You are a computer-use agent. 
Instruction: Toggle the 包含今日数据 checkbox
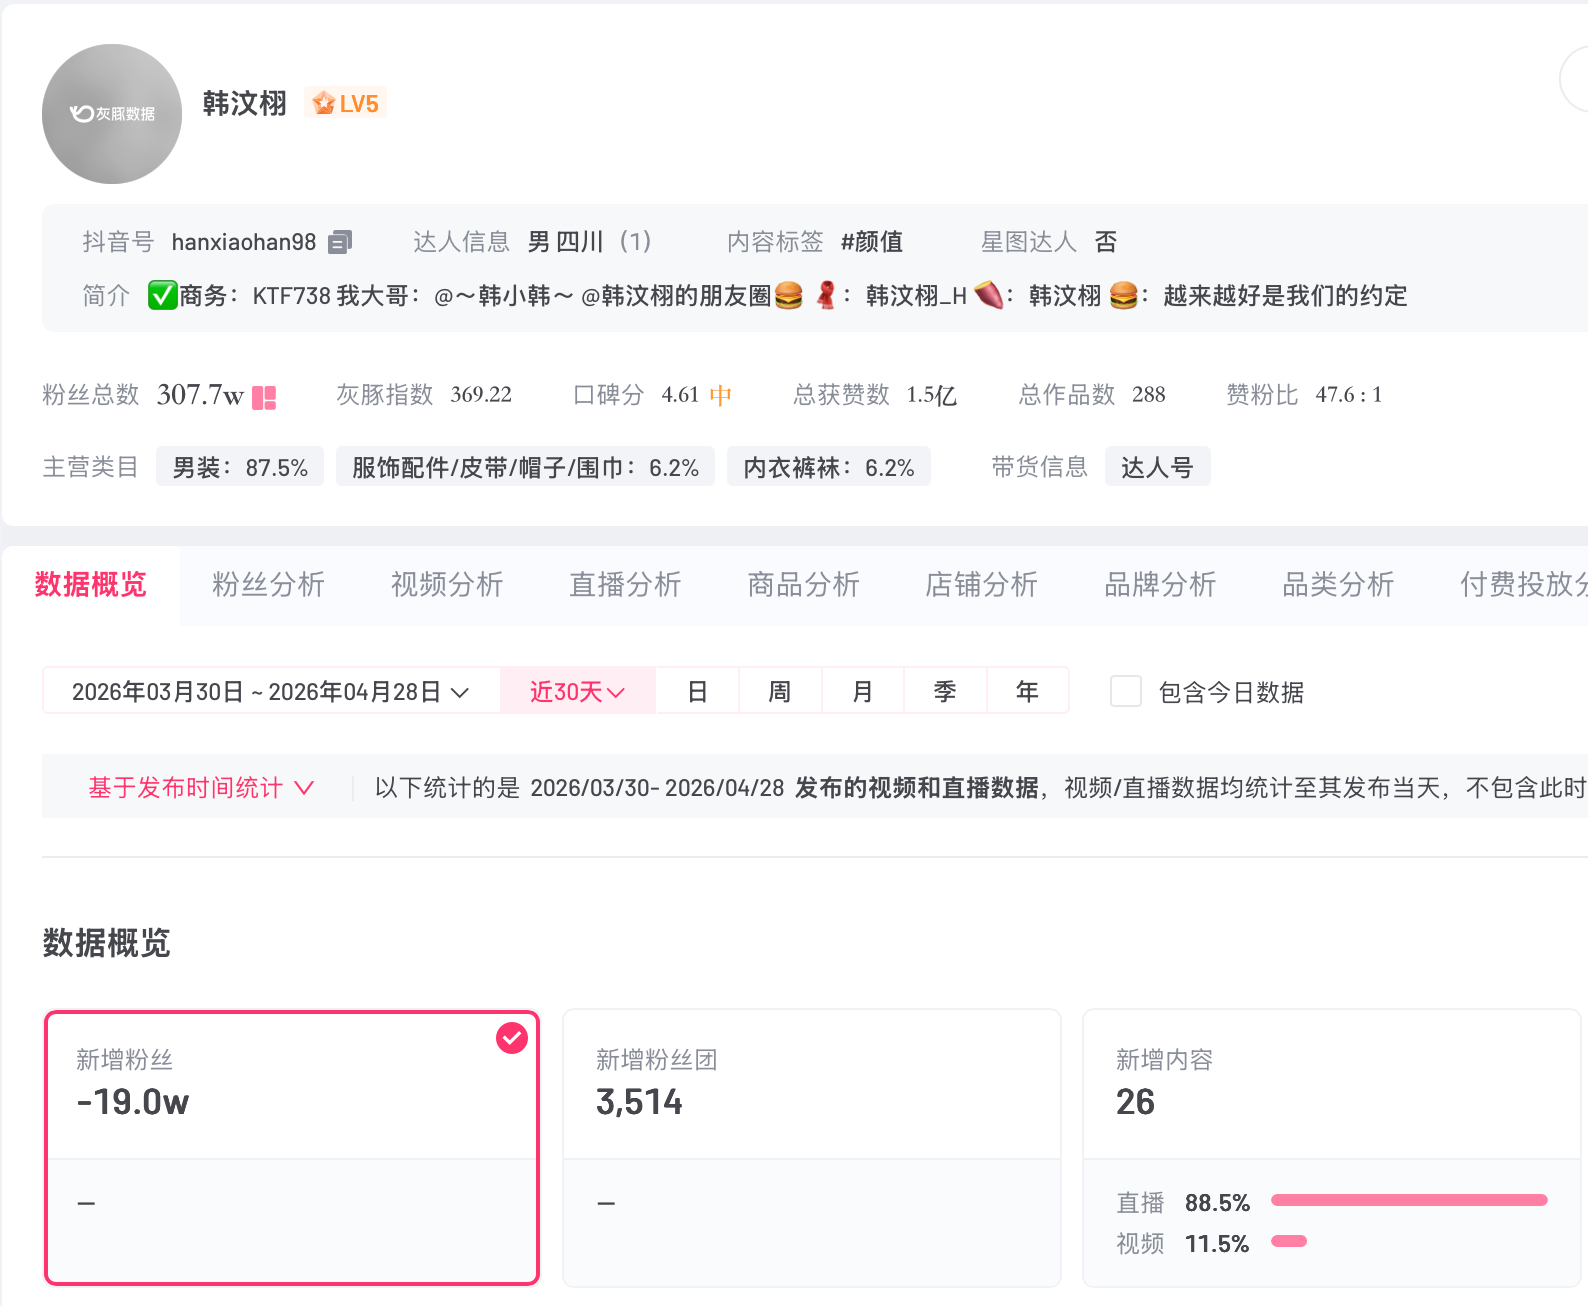pyautogui.click(x=1126, y=691)
